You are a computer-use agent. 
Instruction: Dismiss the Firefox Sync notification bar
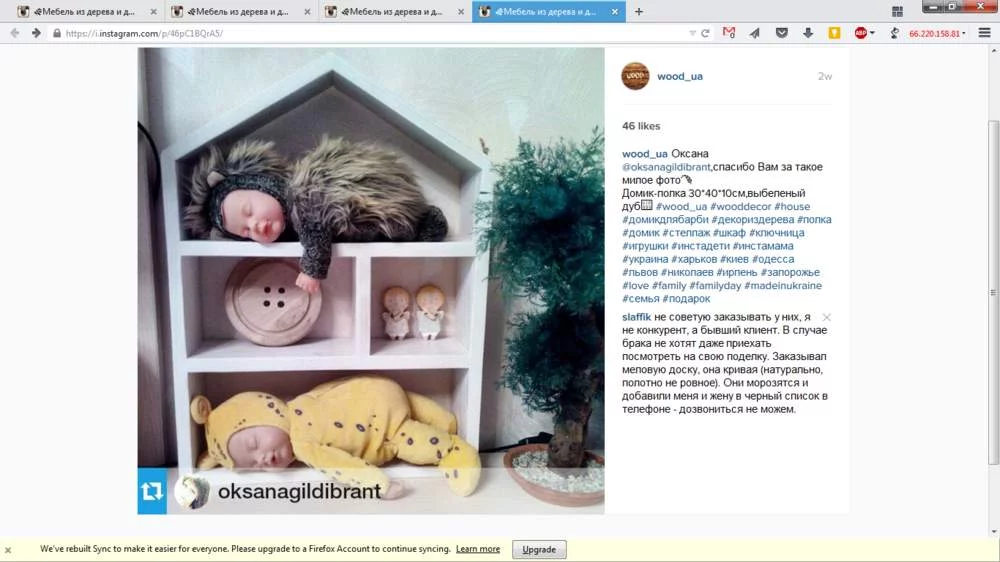pyautogui.click(x=8, y=550)
